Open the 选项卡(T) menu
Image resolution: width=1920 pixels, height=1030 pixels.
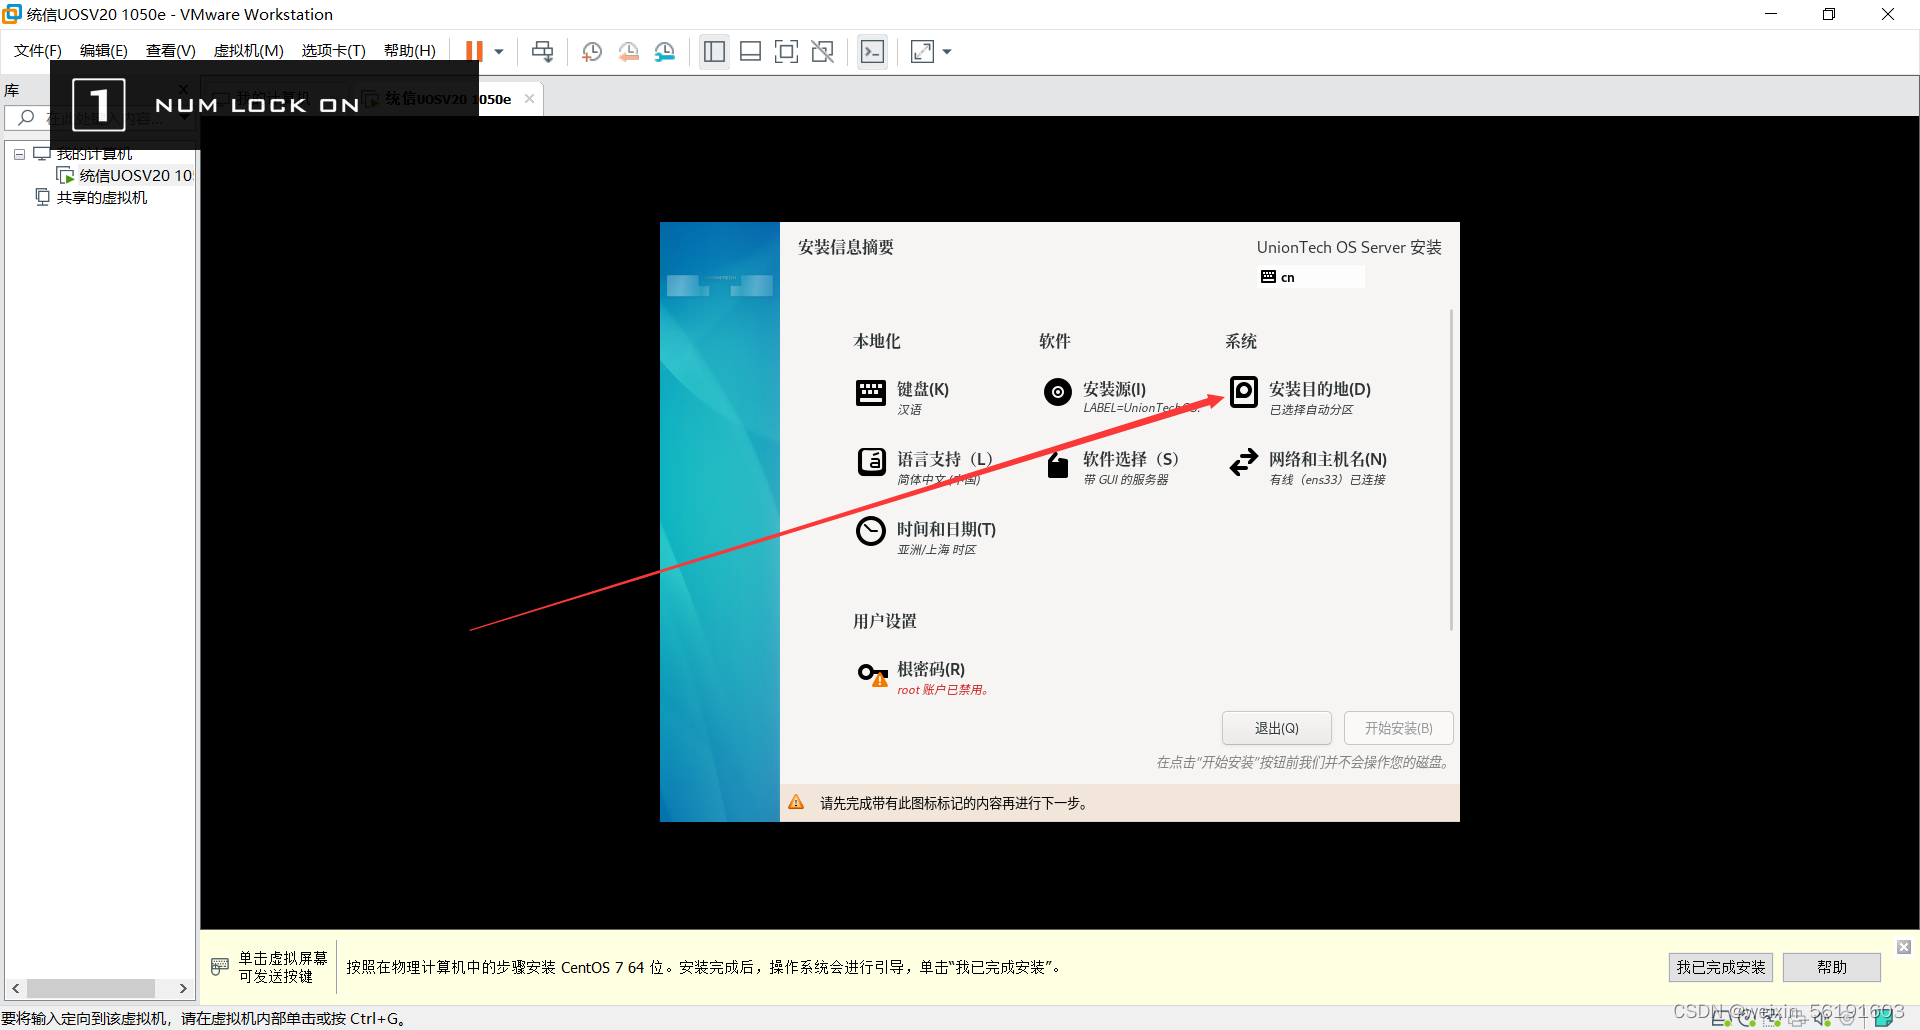coord(334,51)
